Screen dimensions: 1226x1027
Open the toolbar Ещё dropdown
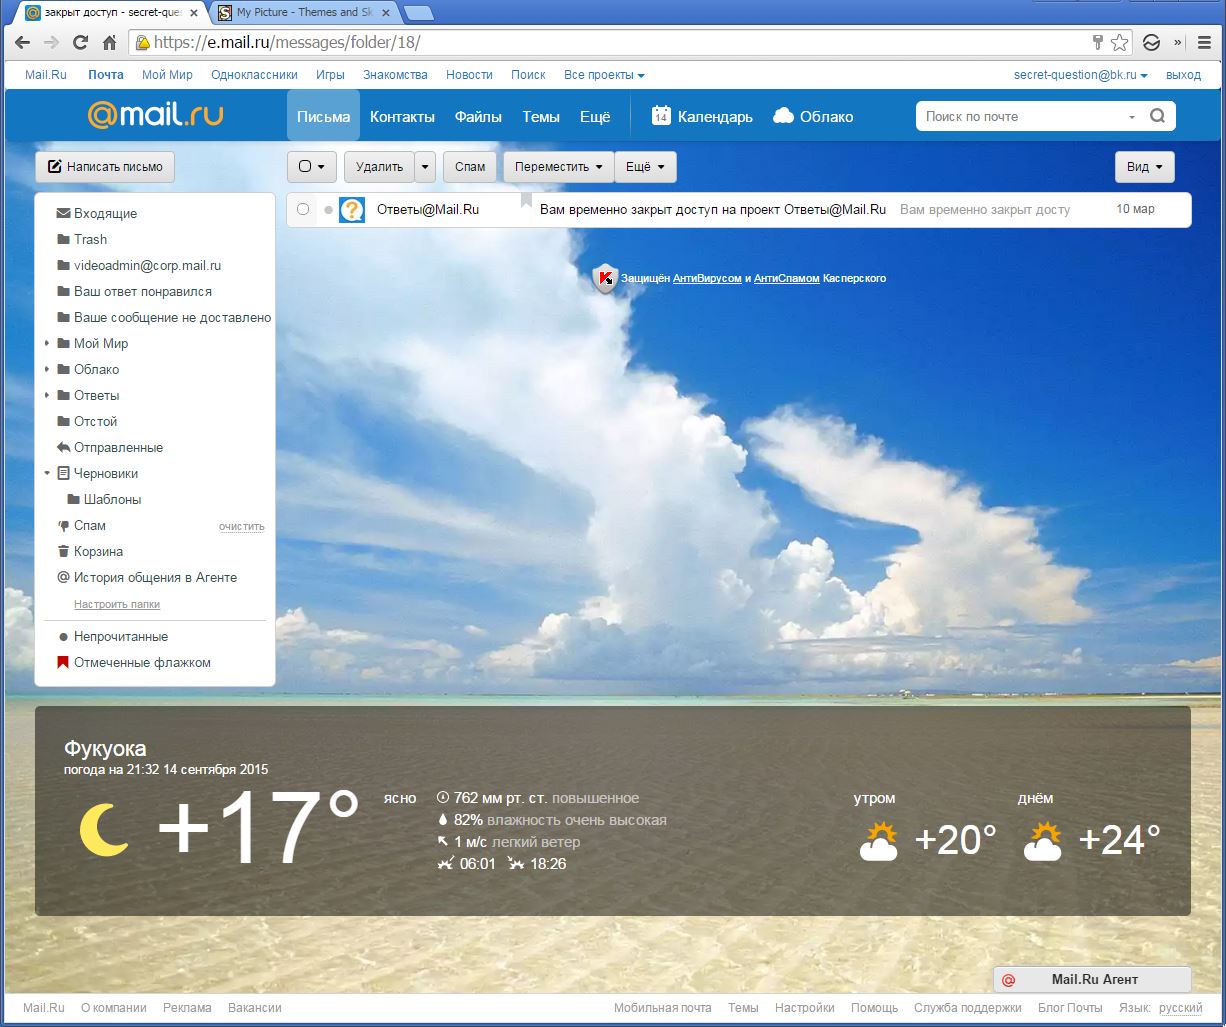645,167
